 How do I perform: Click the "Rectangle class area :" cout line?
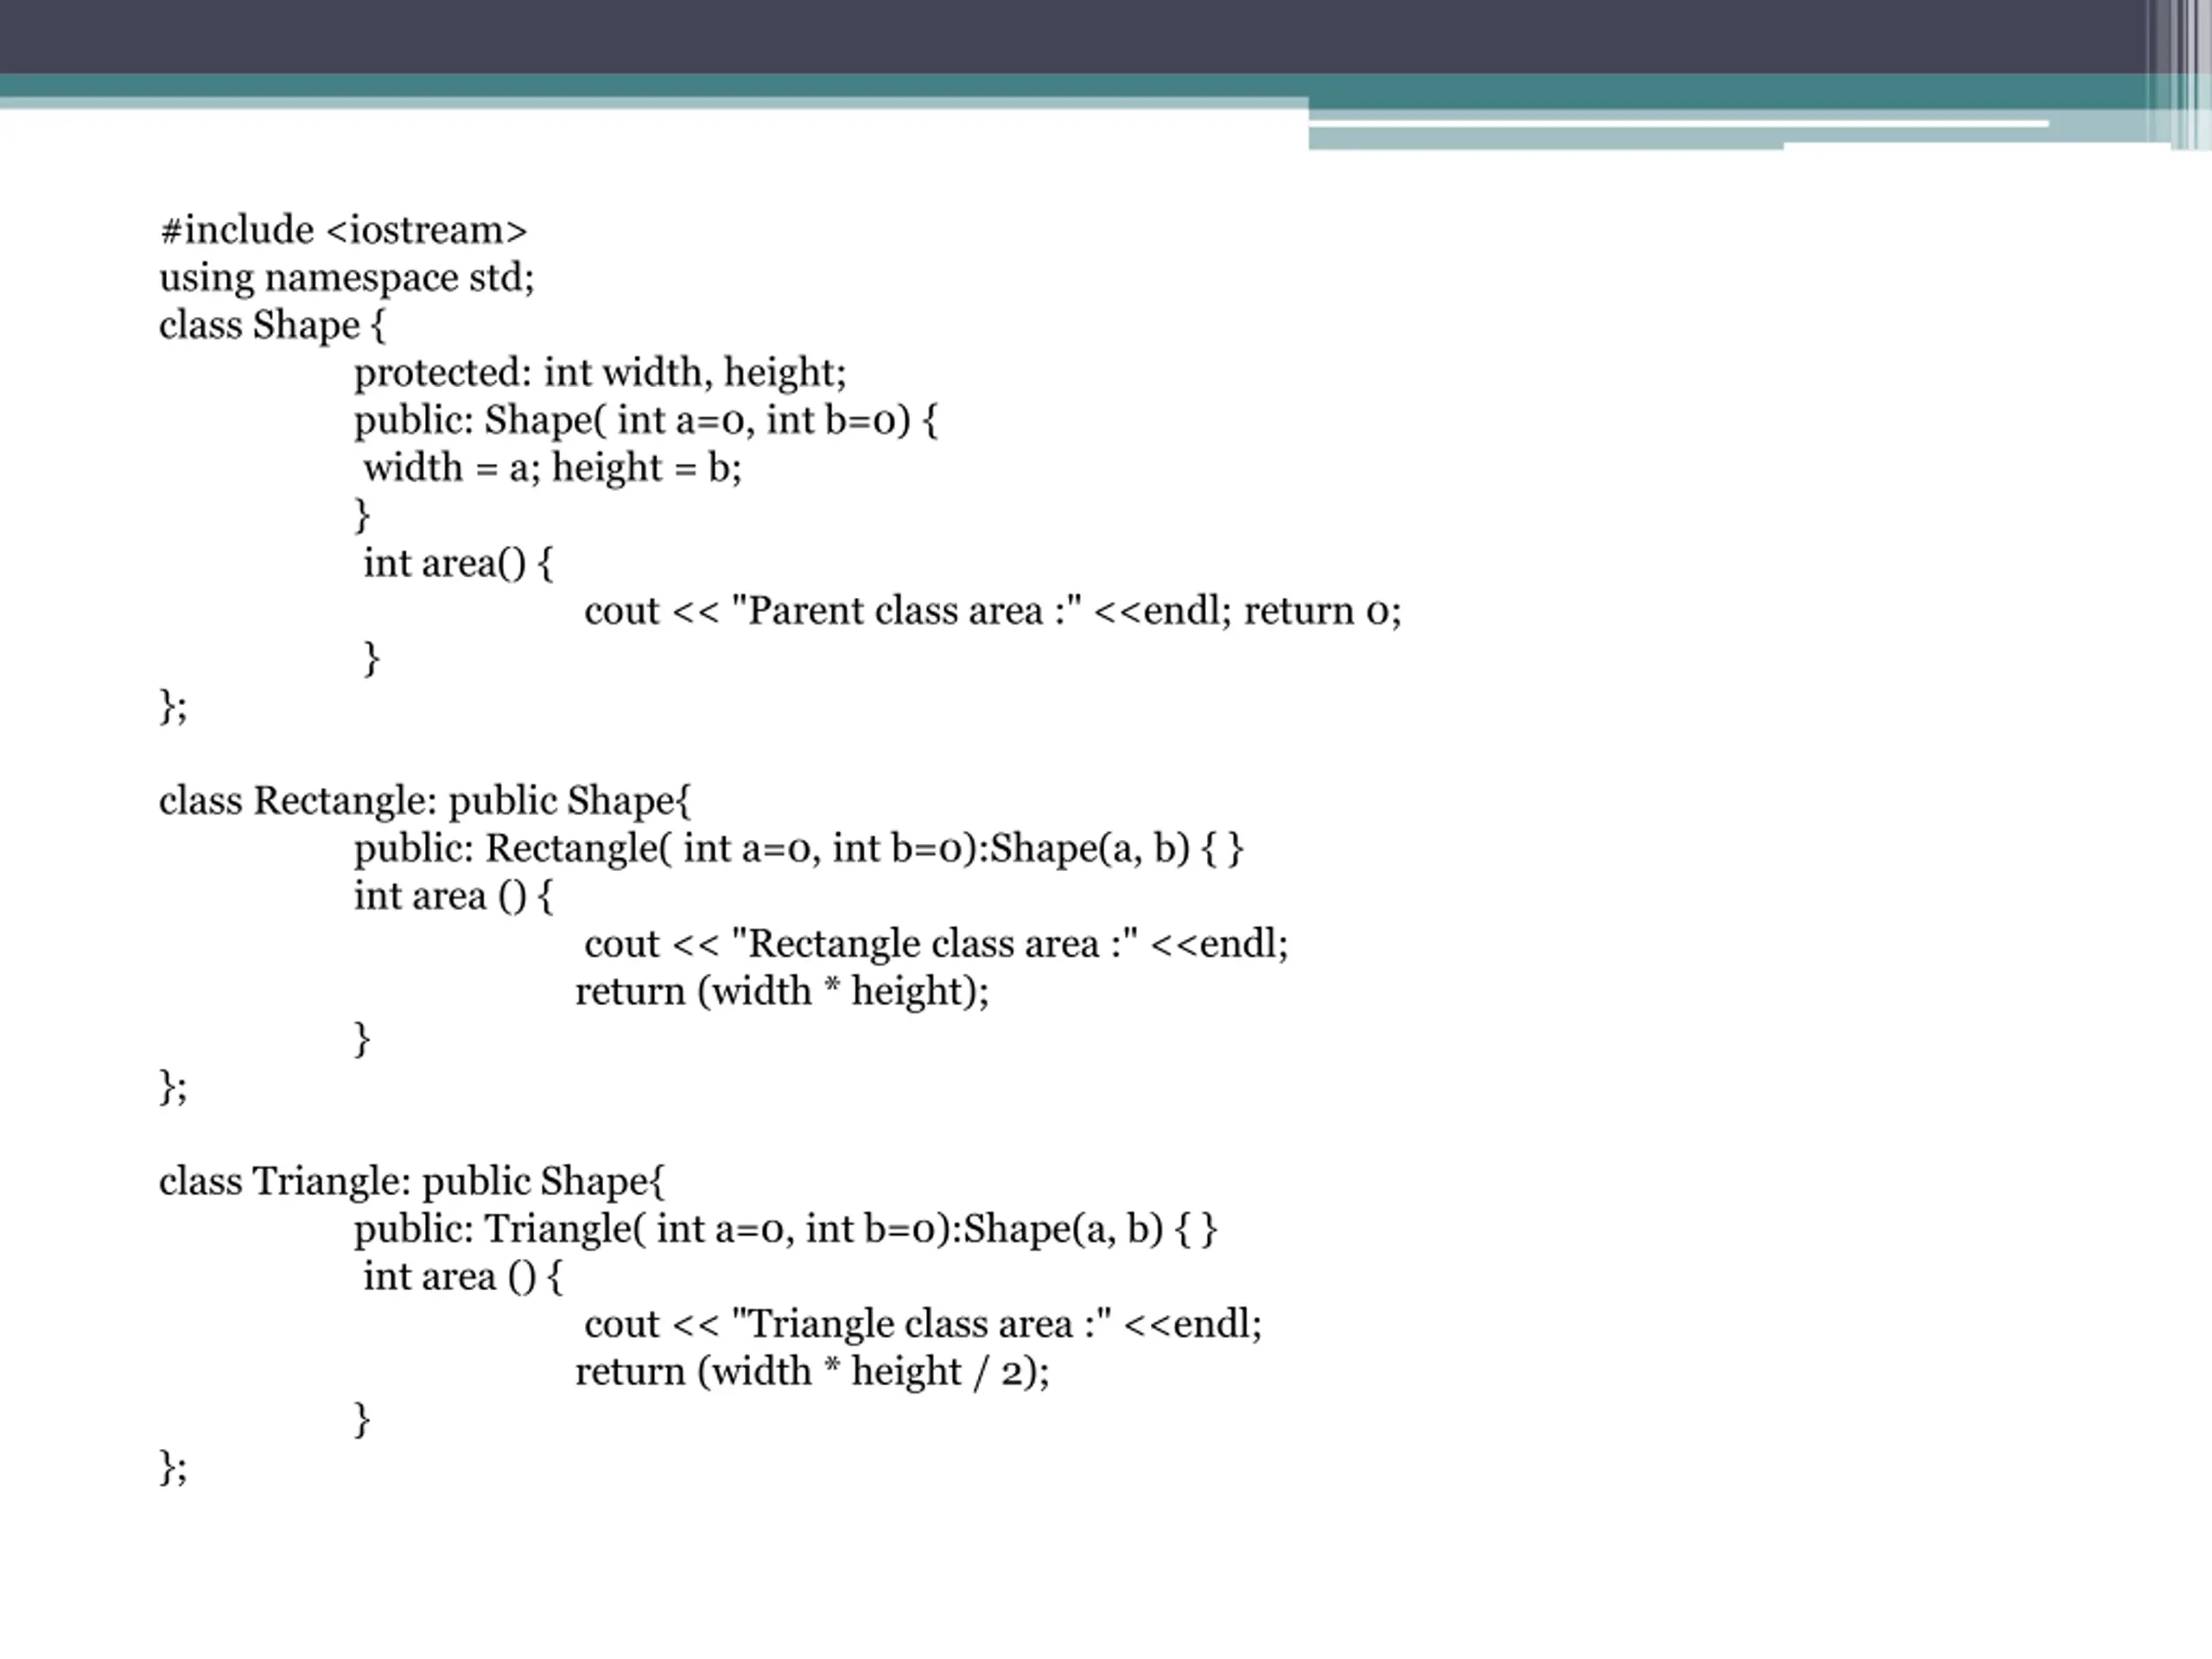[x=937, y=944]
